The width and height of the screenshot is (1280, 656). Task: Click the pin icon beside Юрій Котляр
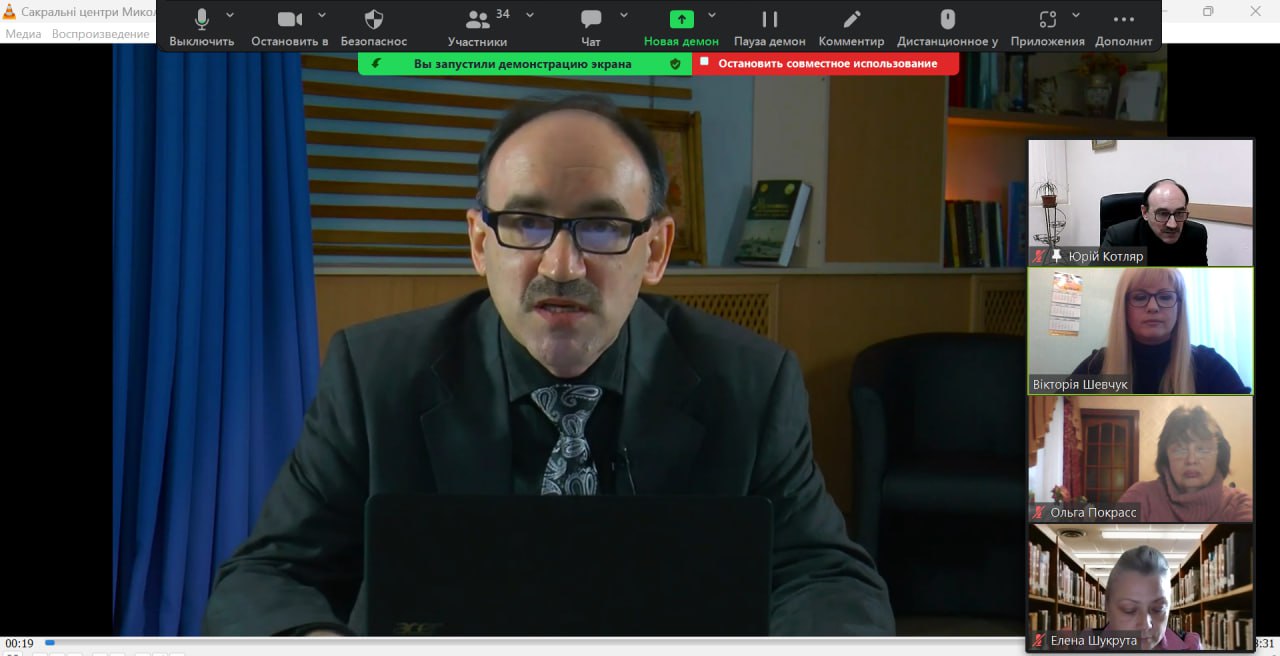[1056, 256]
